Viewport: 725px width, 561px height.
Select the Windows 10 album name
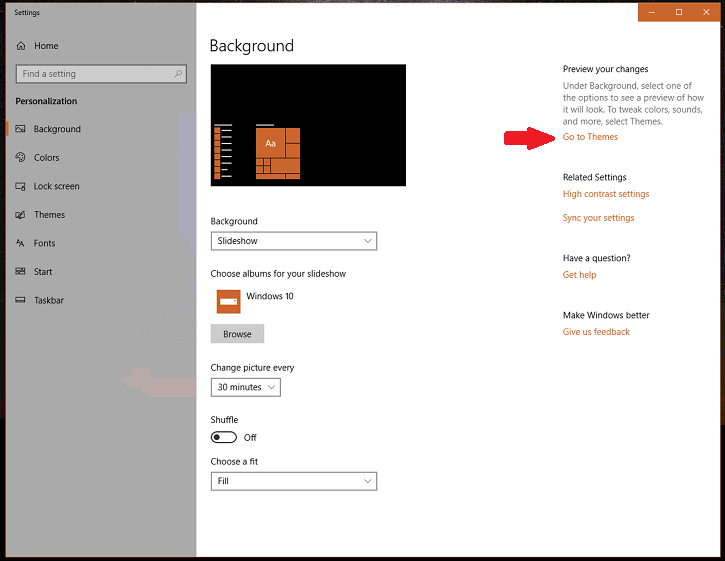click(x=270, y=296)
